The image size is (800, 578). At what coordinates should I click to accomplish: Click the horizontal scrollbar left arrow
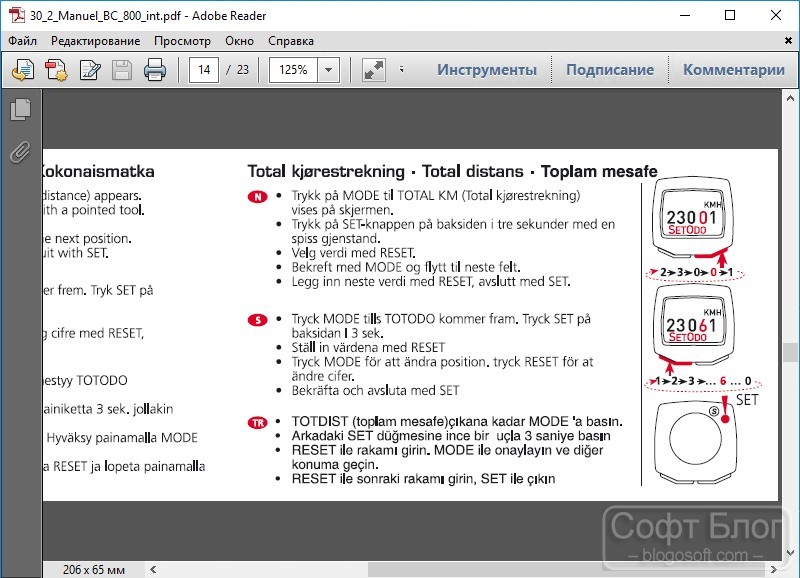[x=153, y=569]
